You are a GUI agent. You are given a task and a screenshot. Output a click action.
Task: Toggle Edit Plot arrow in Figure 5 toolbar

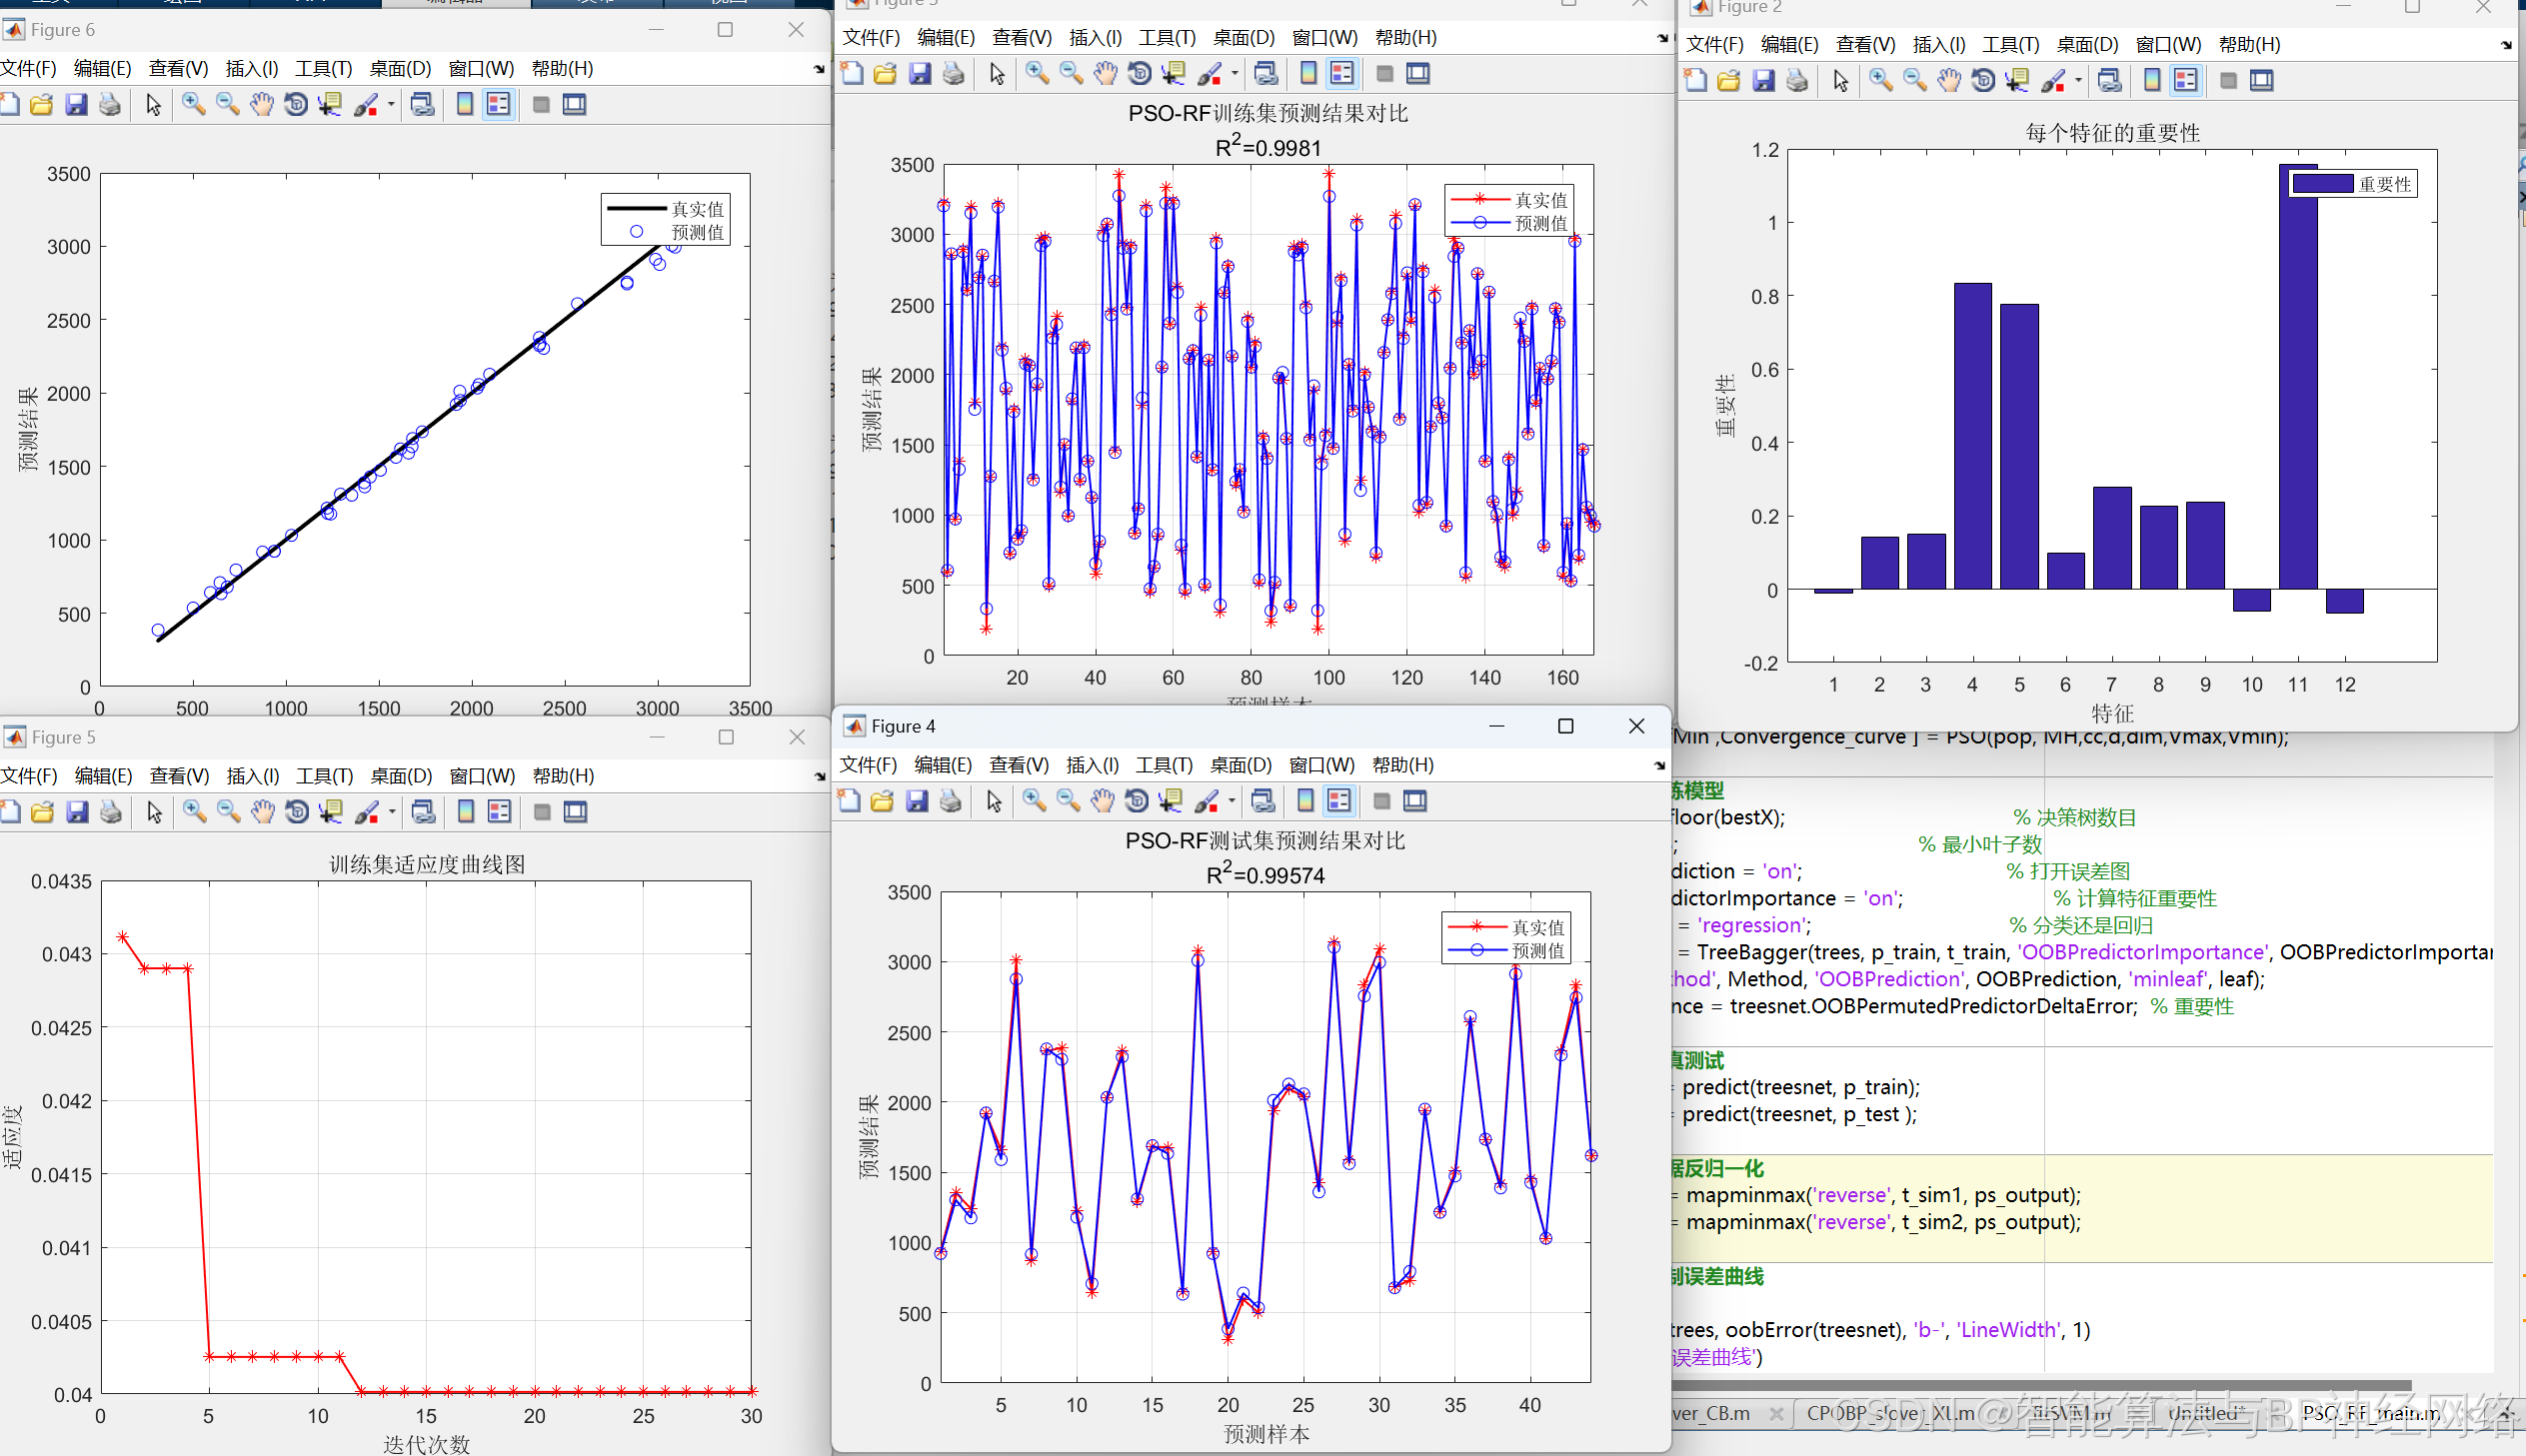pos(153,812)
